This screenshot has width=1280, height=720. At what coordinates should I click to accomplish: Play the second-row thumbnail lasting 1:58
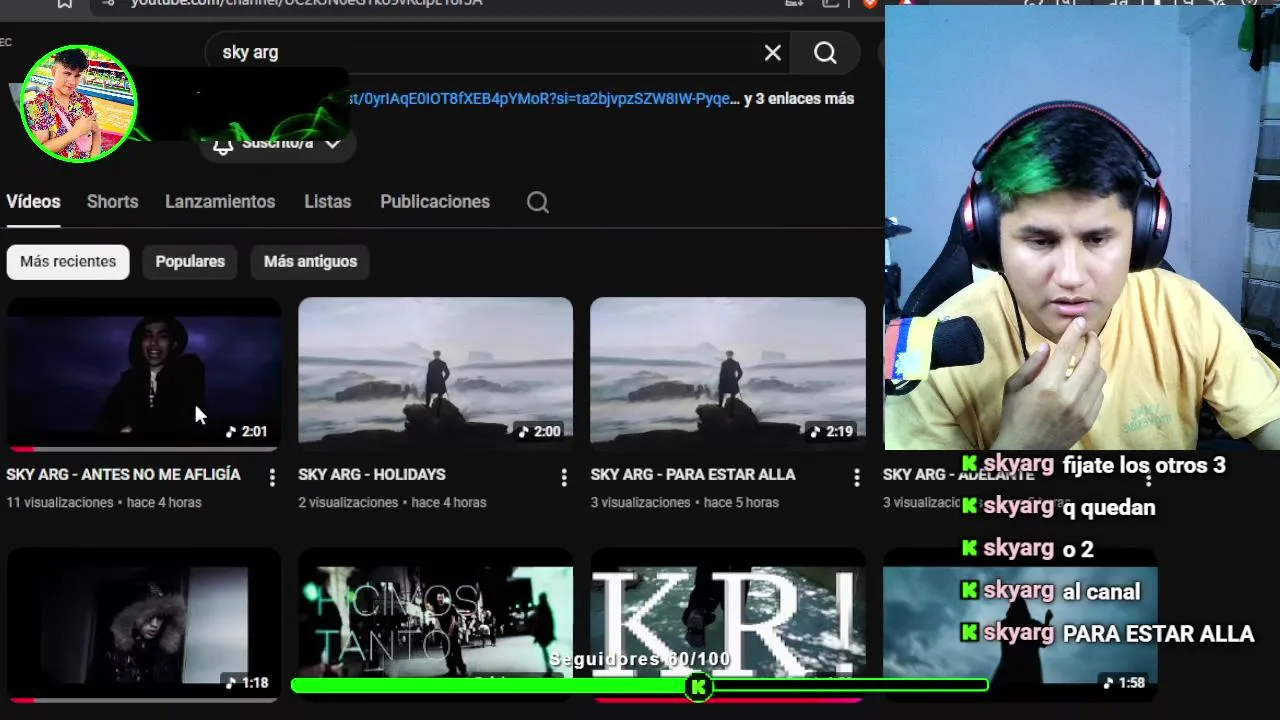(1020, 623)
